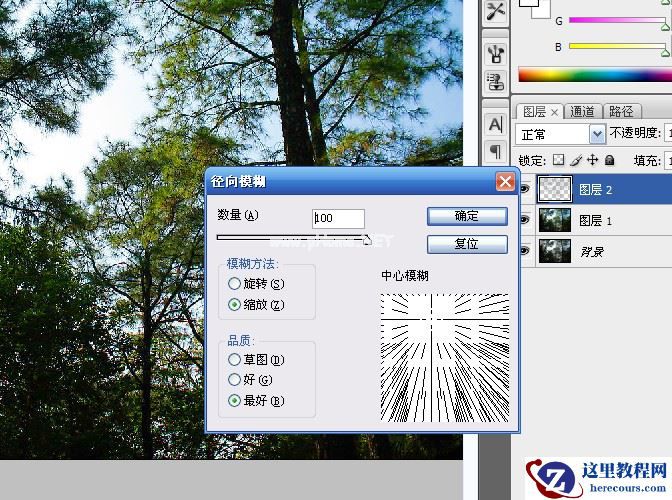
Task: Select the 图层 1 thumbnail
Action: (x=555, y=220)
